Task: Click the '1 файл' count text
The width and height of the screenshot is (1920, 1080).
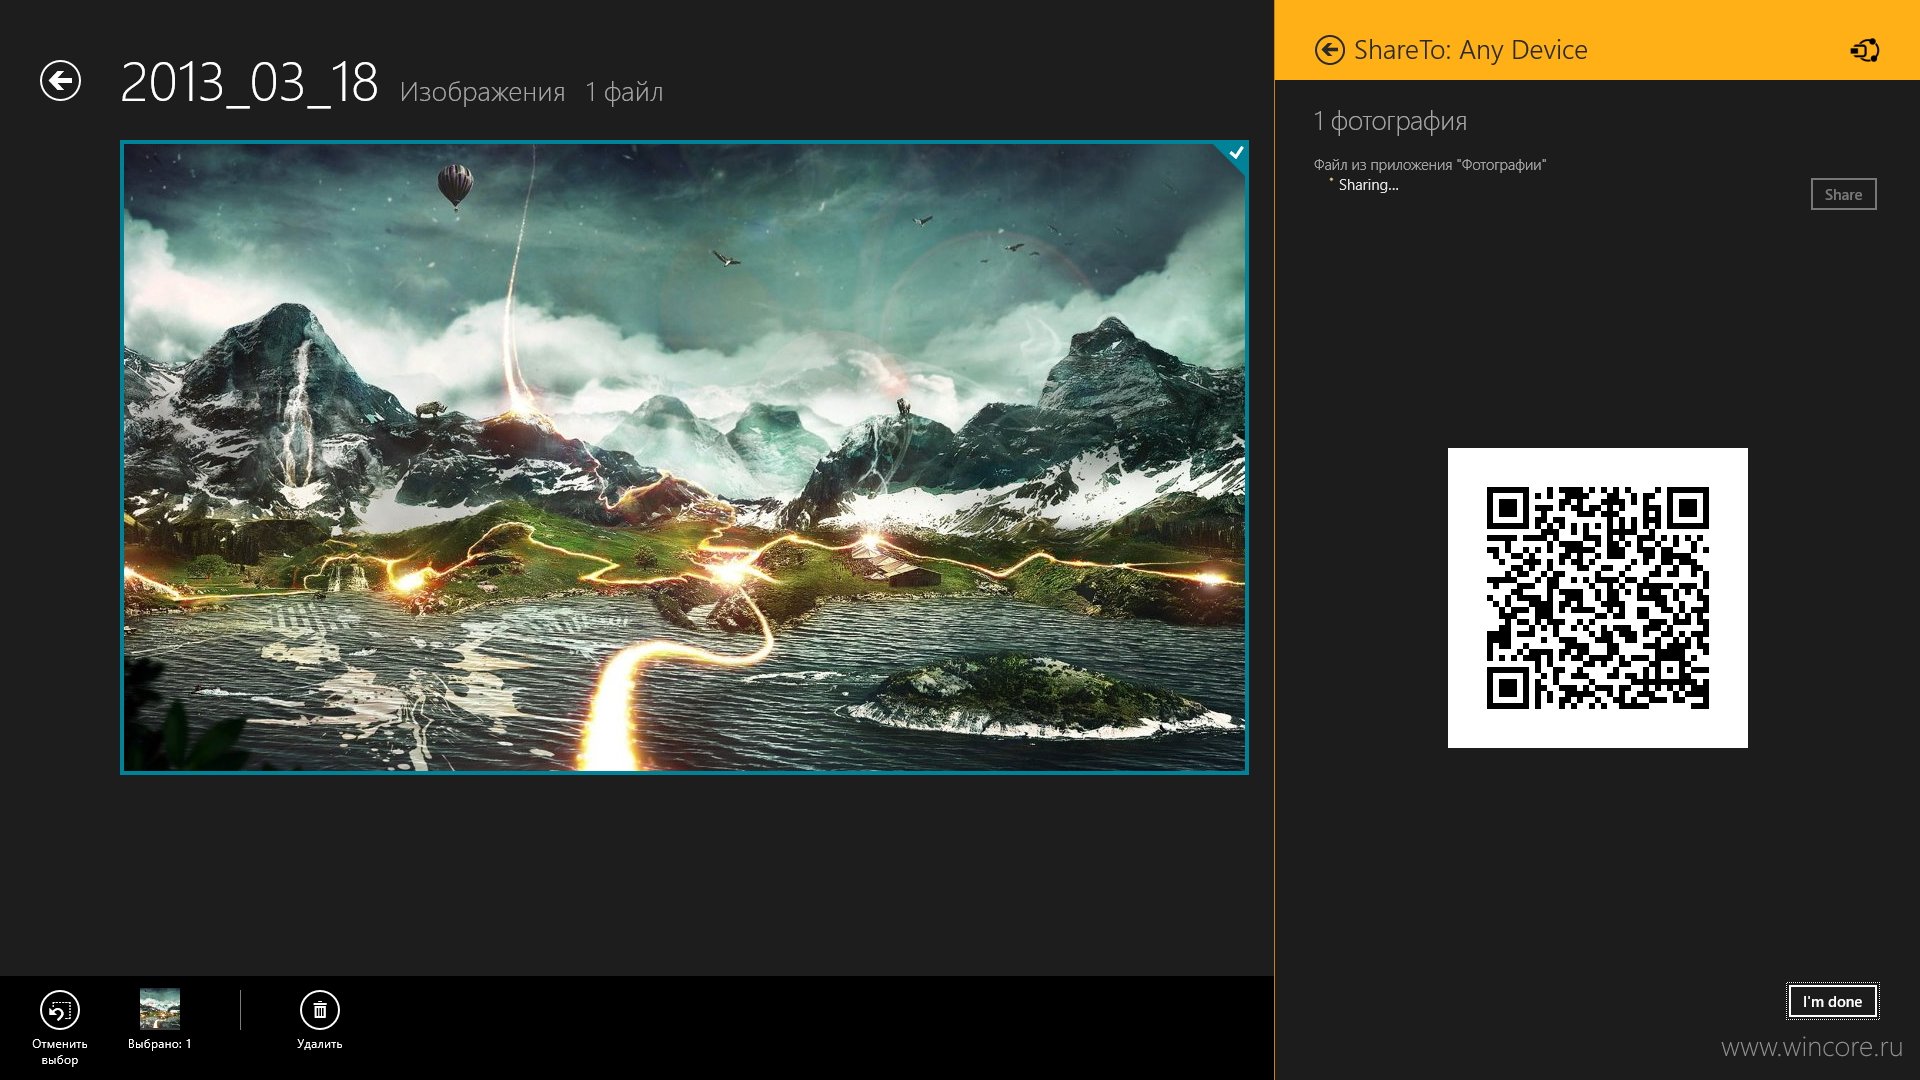Action: pyautogui.click(x=624, y=92)
